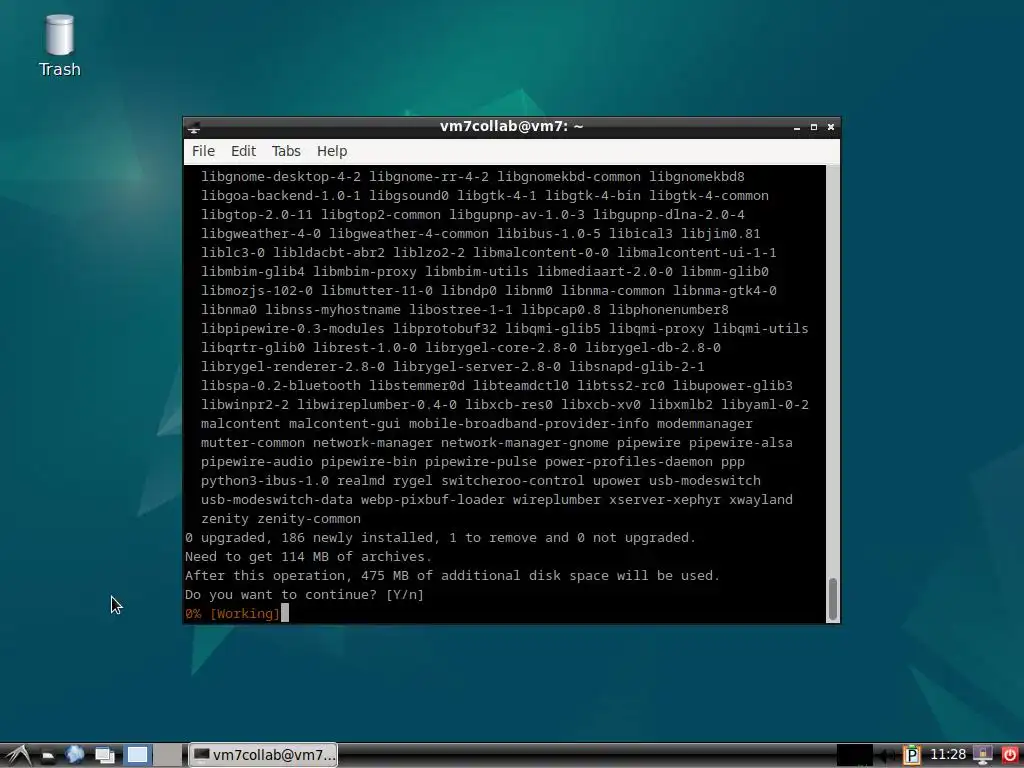Viewport: 1024px width, 768px height.
Task: Click the 'zenity-common' package name
Action: (x=308, y=519)
